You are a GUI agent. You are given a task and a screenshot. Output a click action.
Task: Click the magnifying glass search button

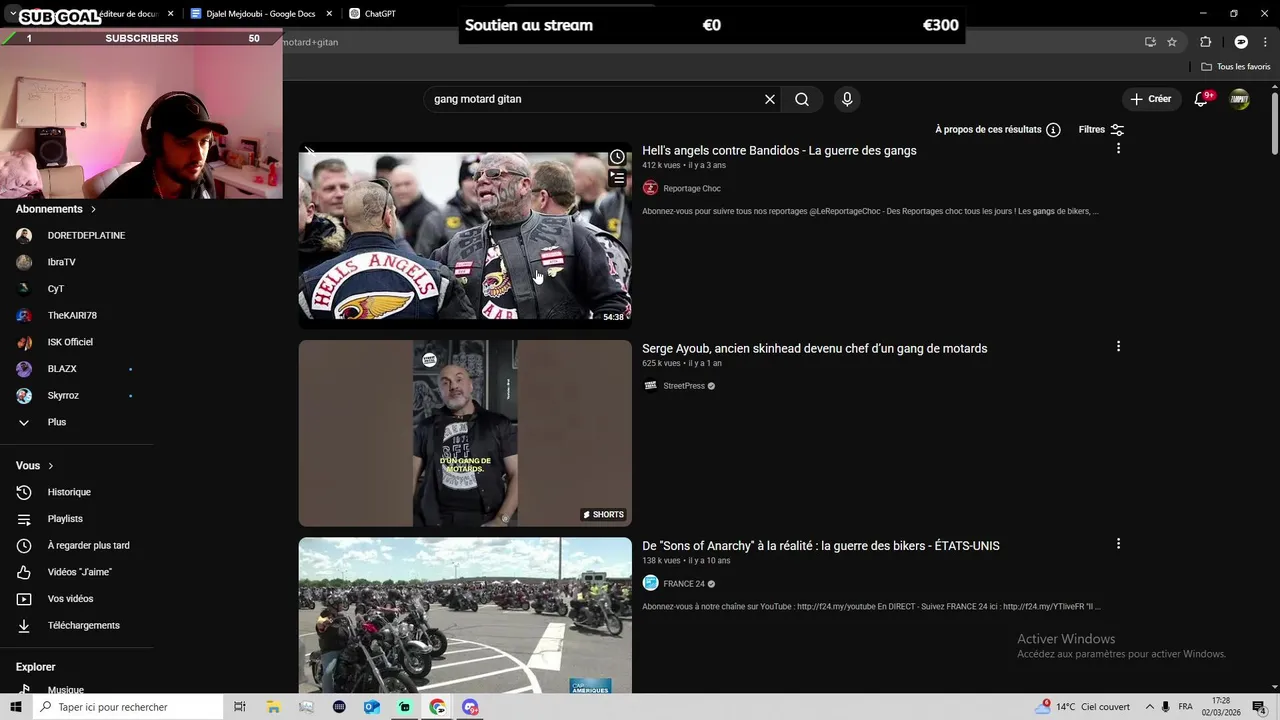tap(802, 99)
